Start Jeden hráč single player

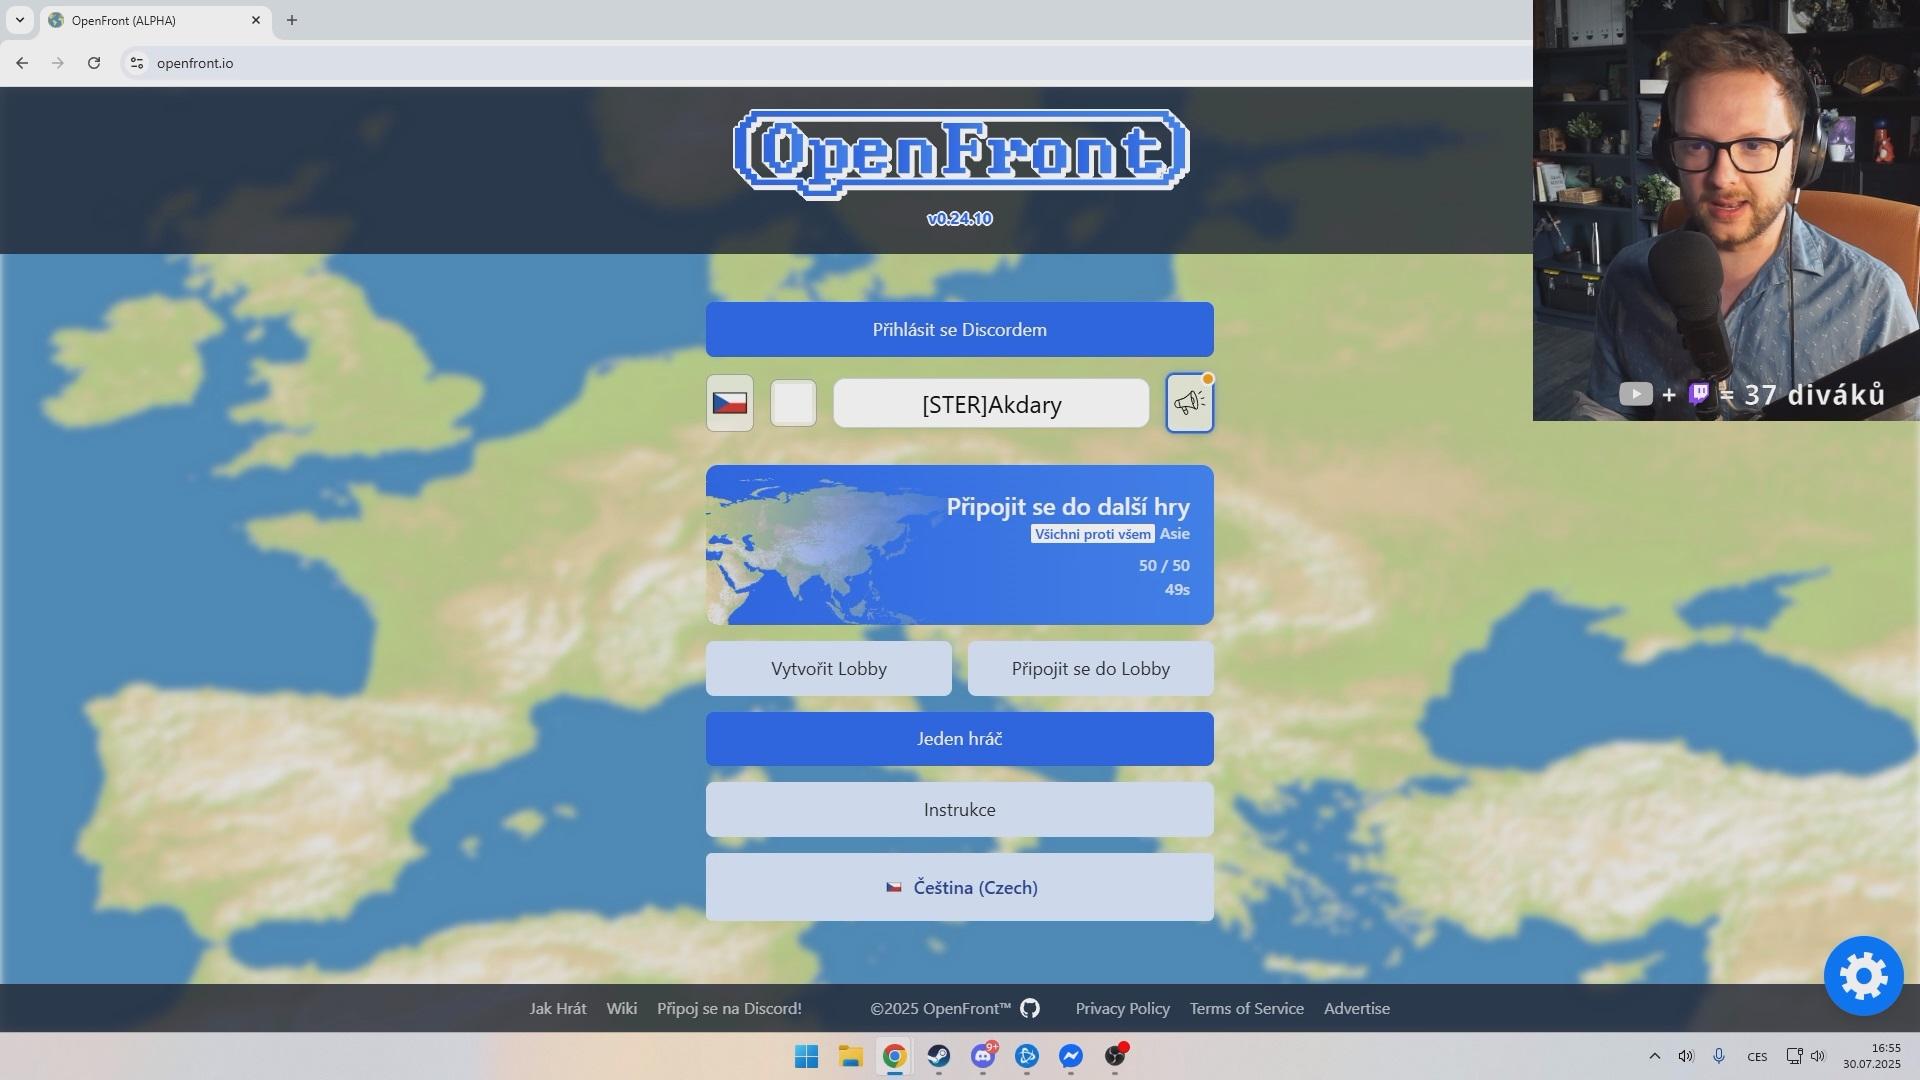pyautogui.click(x=959, y=739)
